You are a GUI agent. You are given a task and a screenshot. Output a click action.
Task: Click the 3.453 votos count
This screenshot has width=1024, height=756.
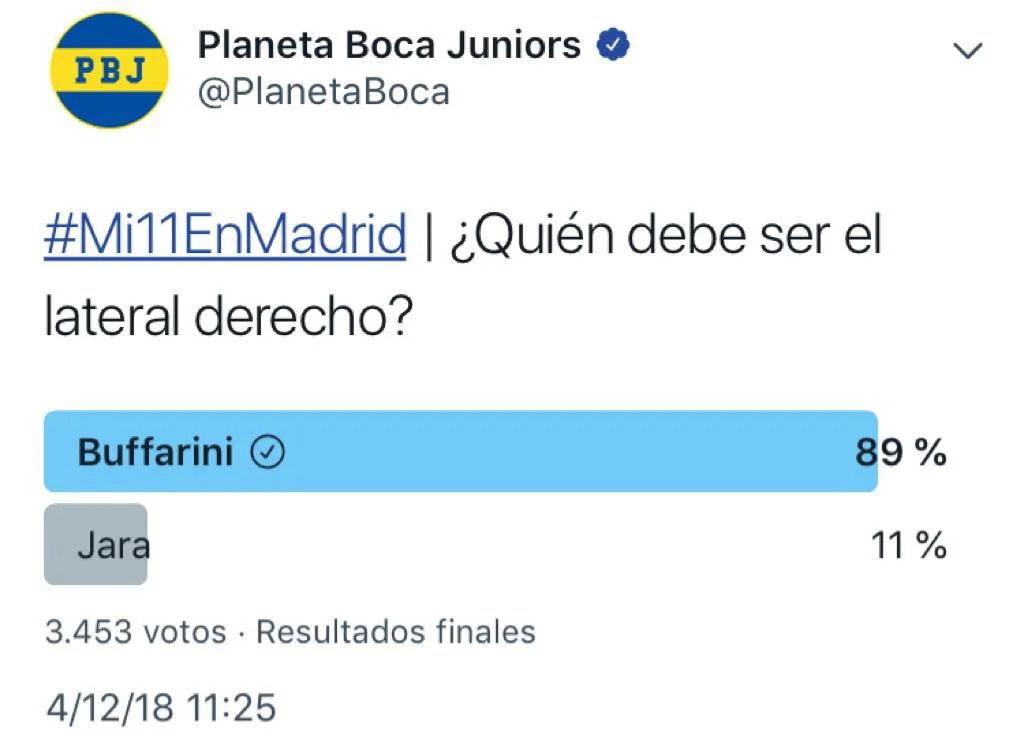[x=135, y=632]
